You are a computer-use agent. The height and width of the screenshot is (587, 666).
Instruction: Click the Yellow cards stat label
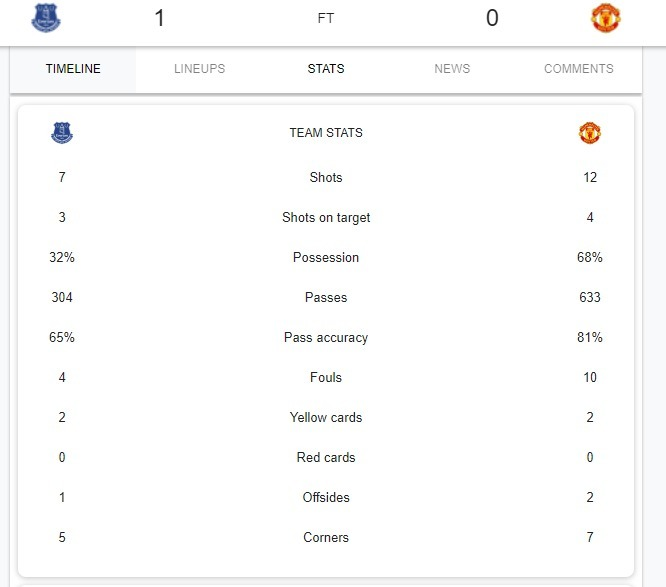click(326, 418)
